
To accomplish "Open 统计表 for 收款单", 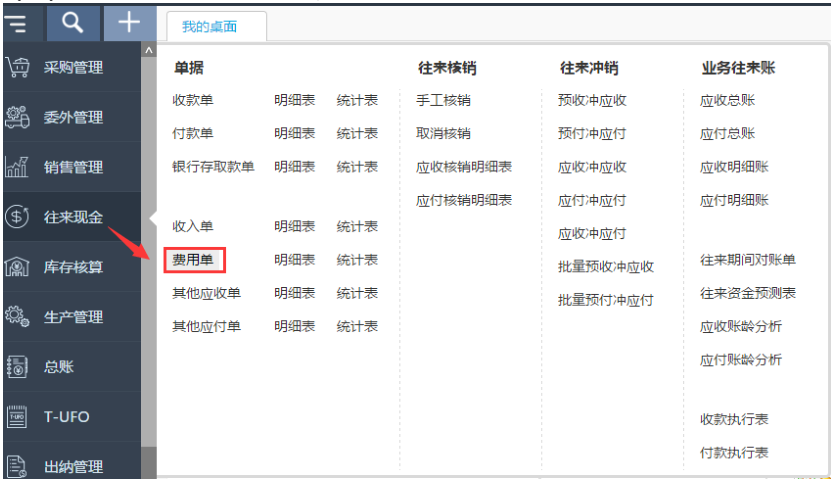I will point(357,100).
